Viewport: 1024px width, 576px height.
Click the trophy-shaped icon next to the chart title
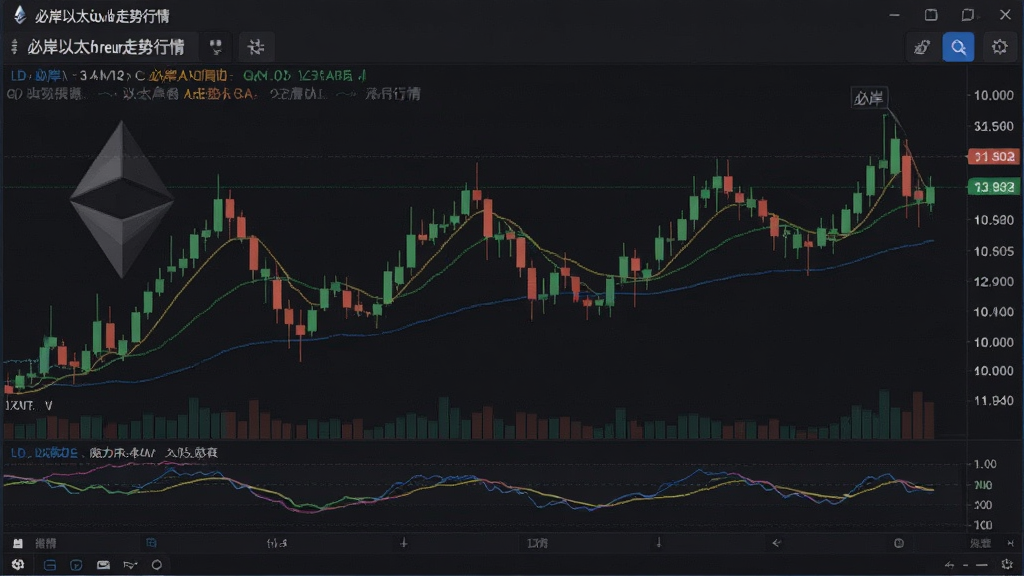tap(216, 47)
